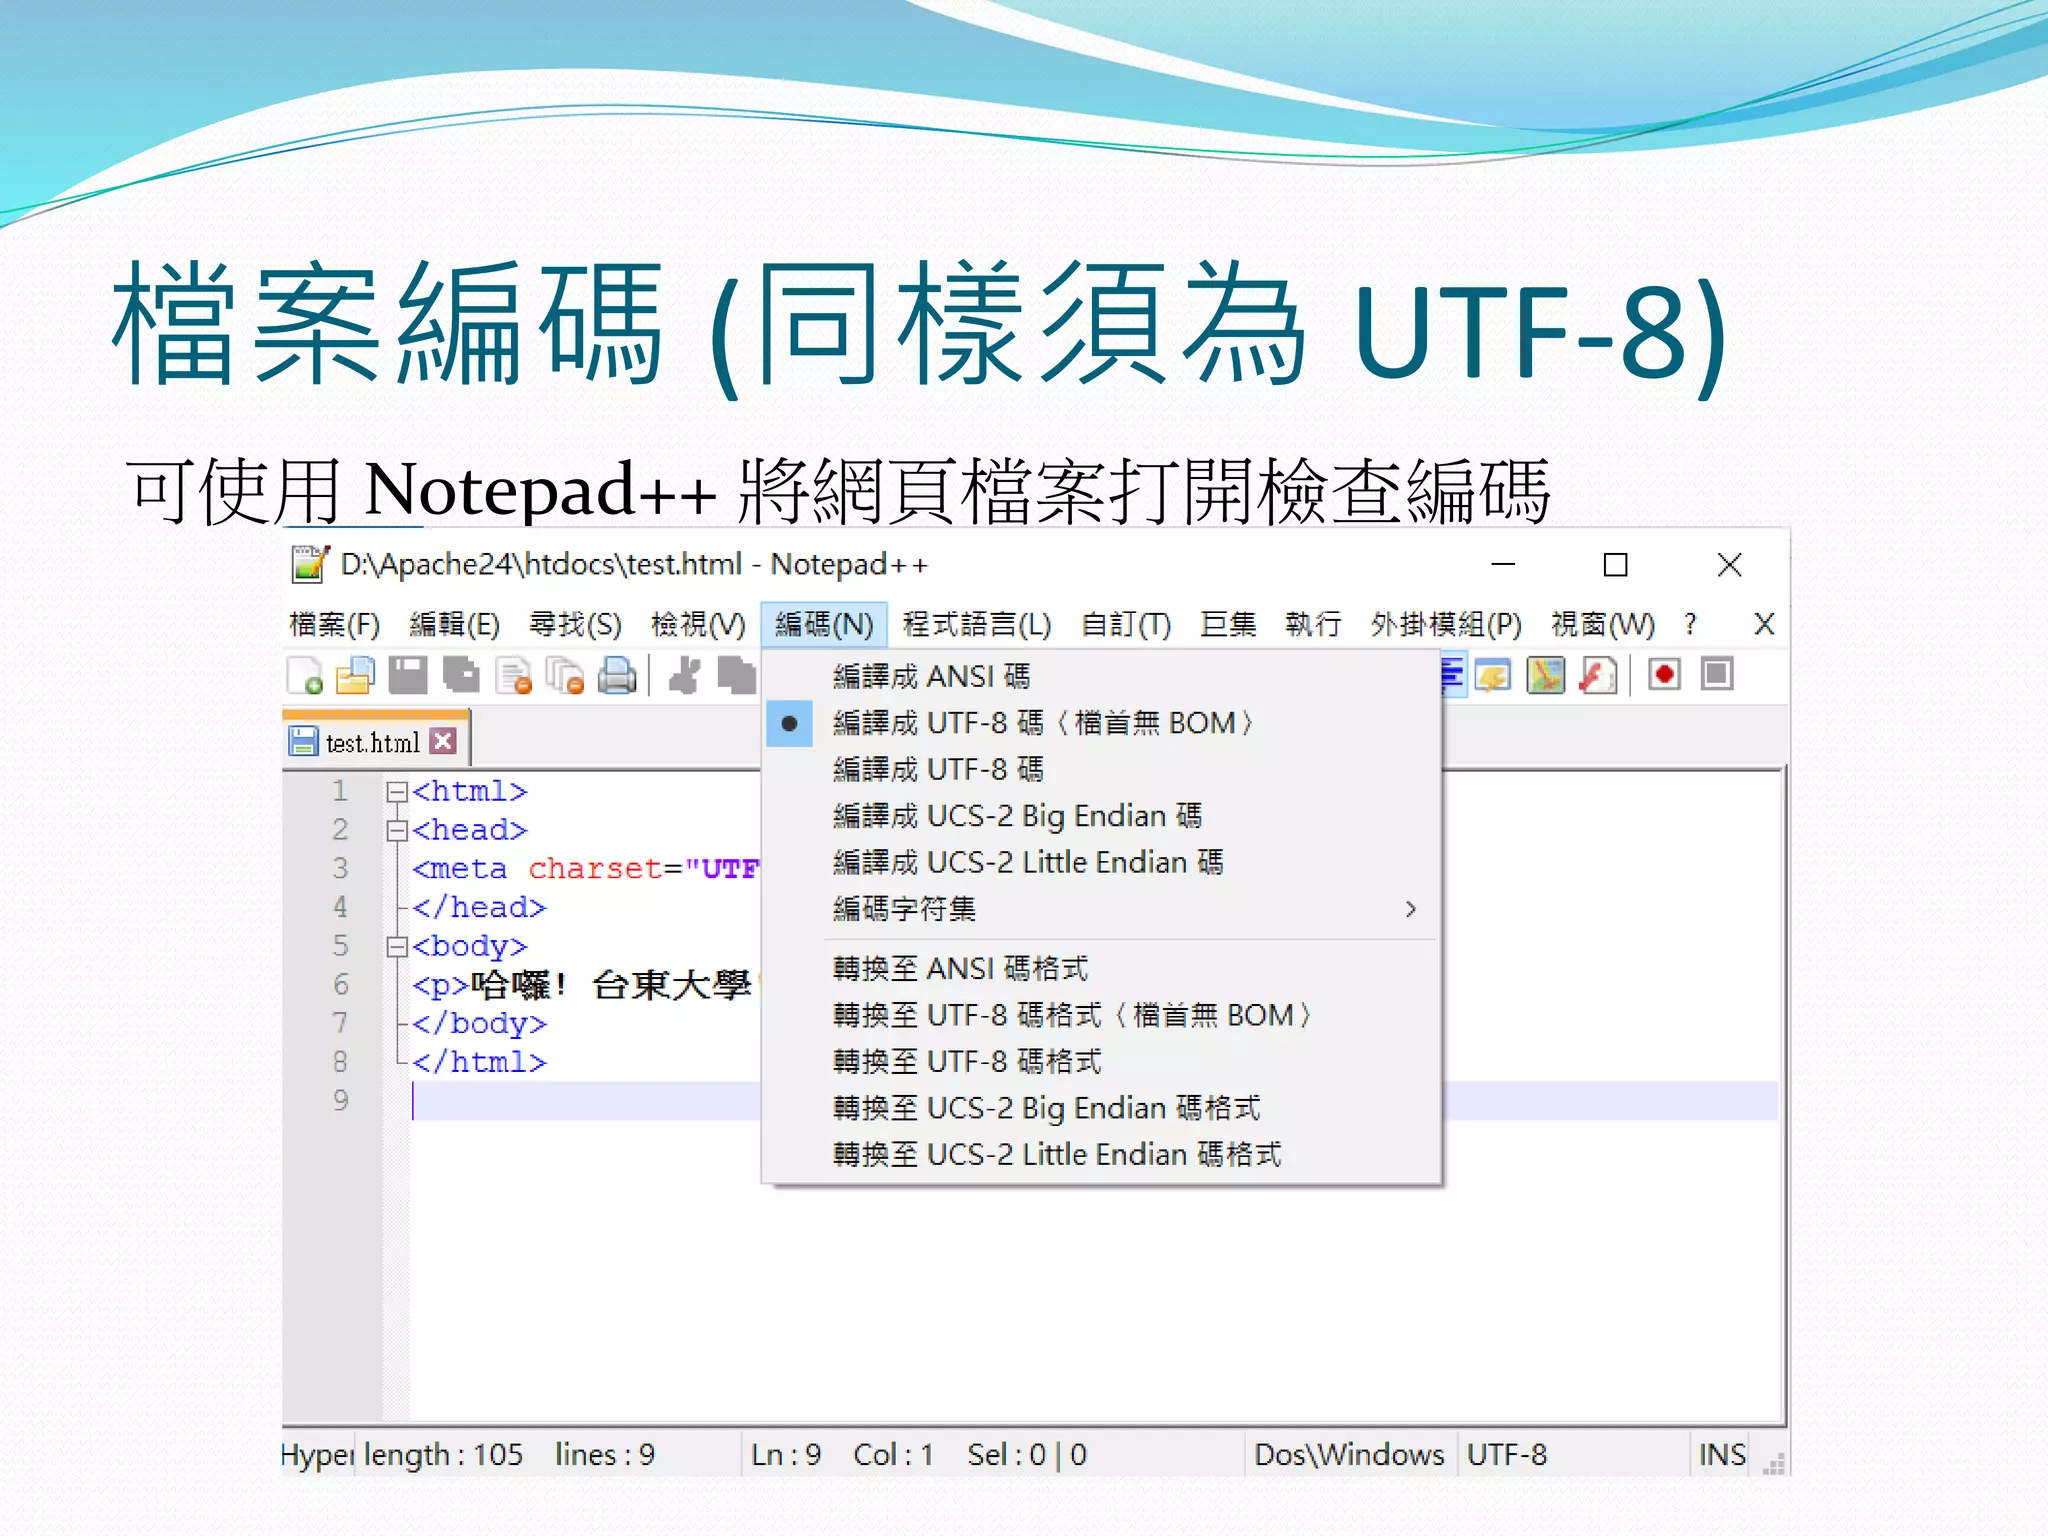Open the 外掛模組(P) menu
2048x1536 pixels.
[x=1446, y=625]
